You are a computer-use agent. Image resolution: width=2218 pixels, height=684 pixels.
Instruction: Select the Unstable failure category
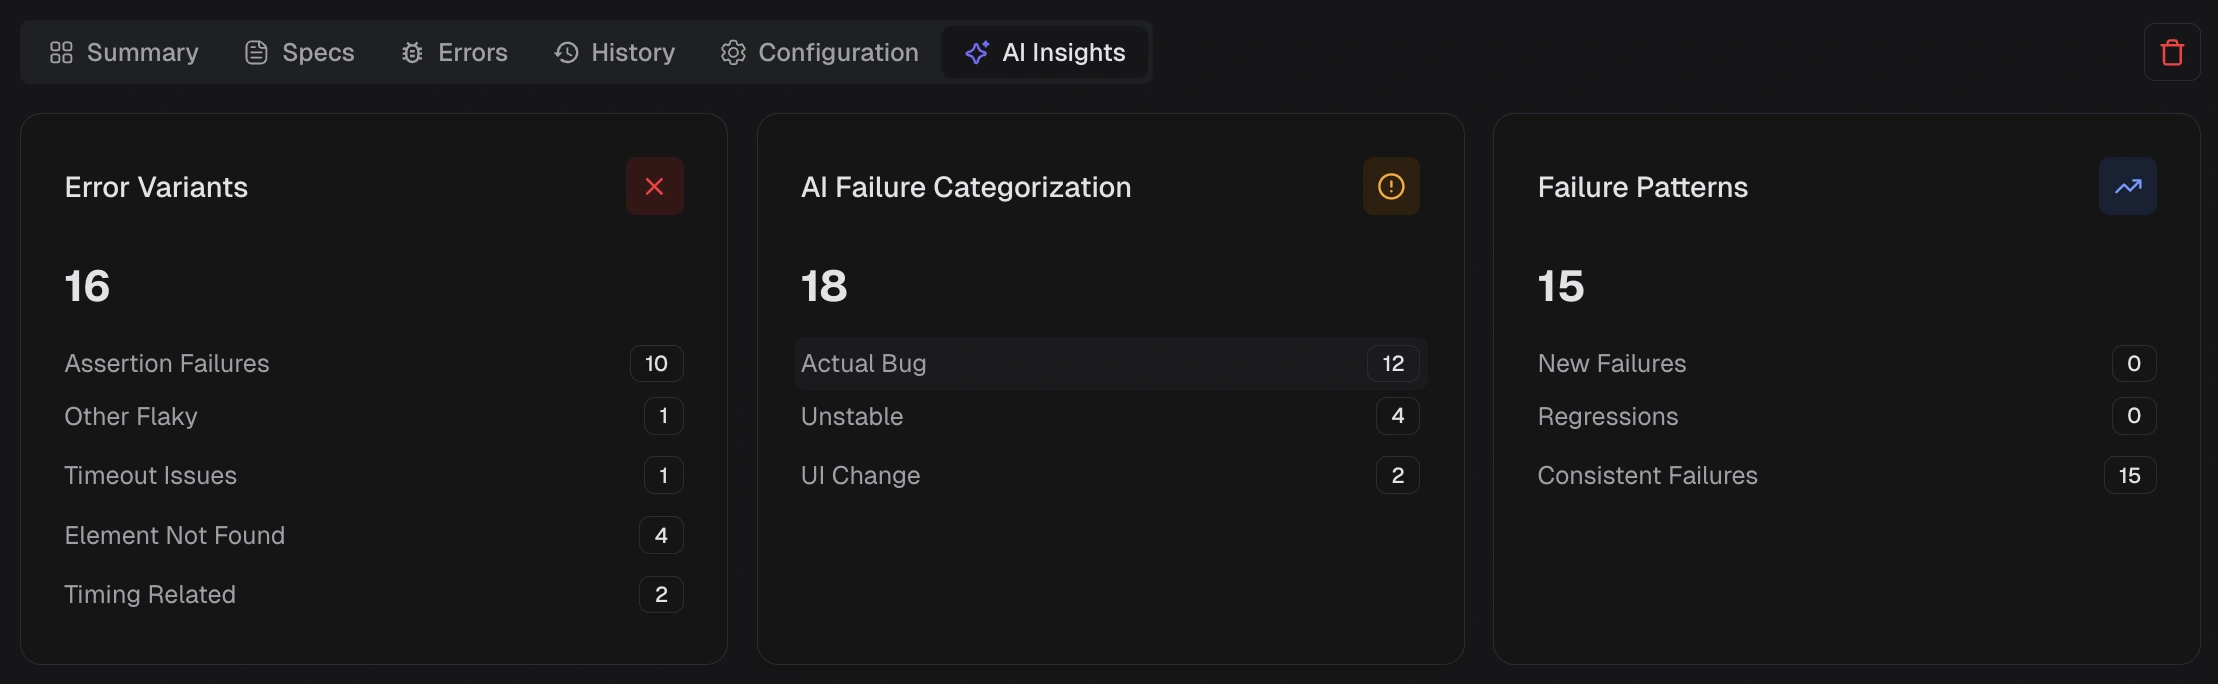1108,416
